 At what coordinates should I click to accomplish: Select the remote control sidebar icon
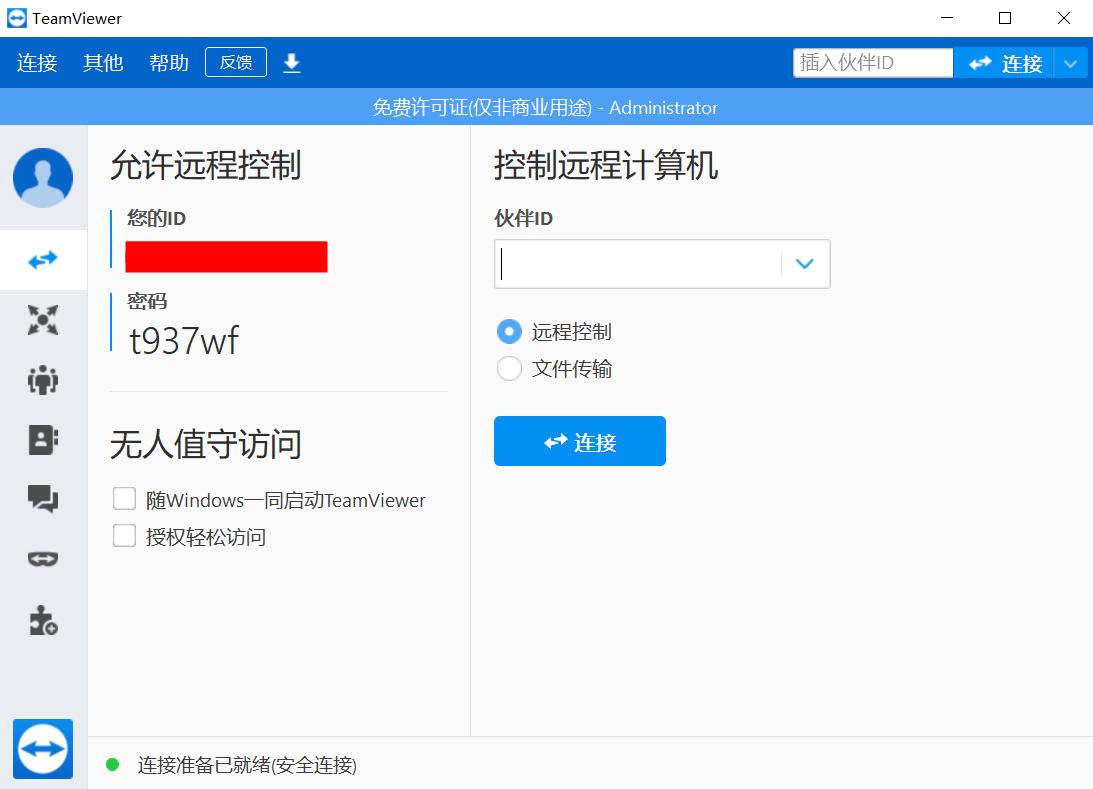pos(42,259)
